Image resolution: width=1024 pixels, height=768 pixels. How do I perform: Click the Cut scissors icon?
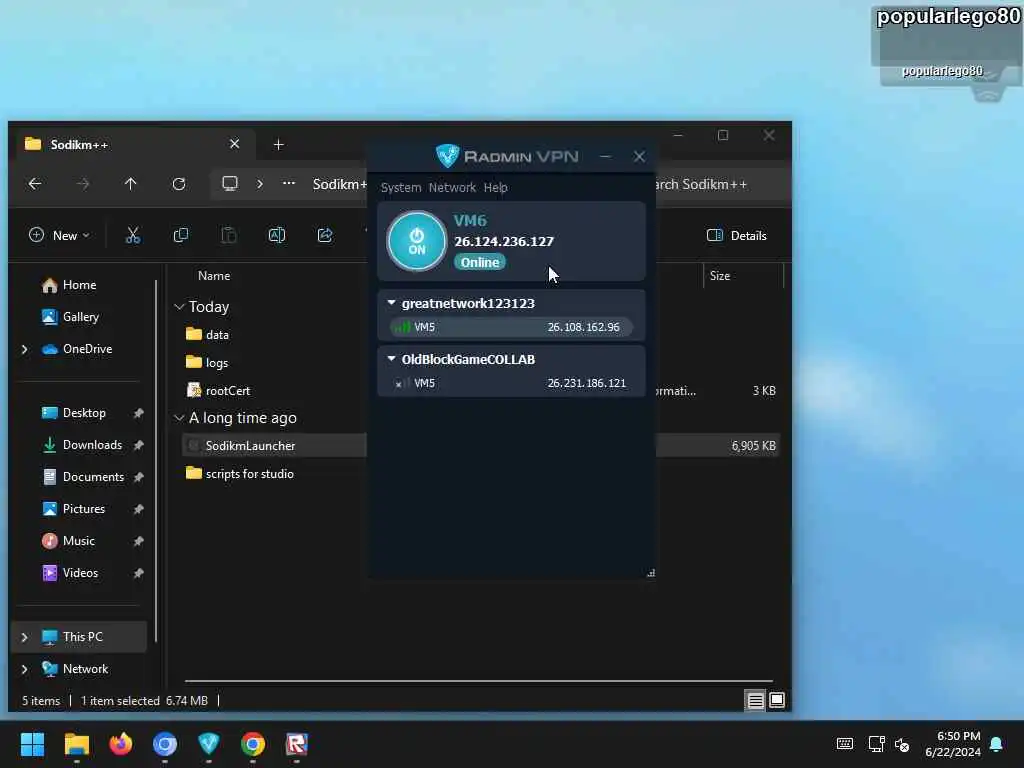133,235
